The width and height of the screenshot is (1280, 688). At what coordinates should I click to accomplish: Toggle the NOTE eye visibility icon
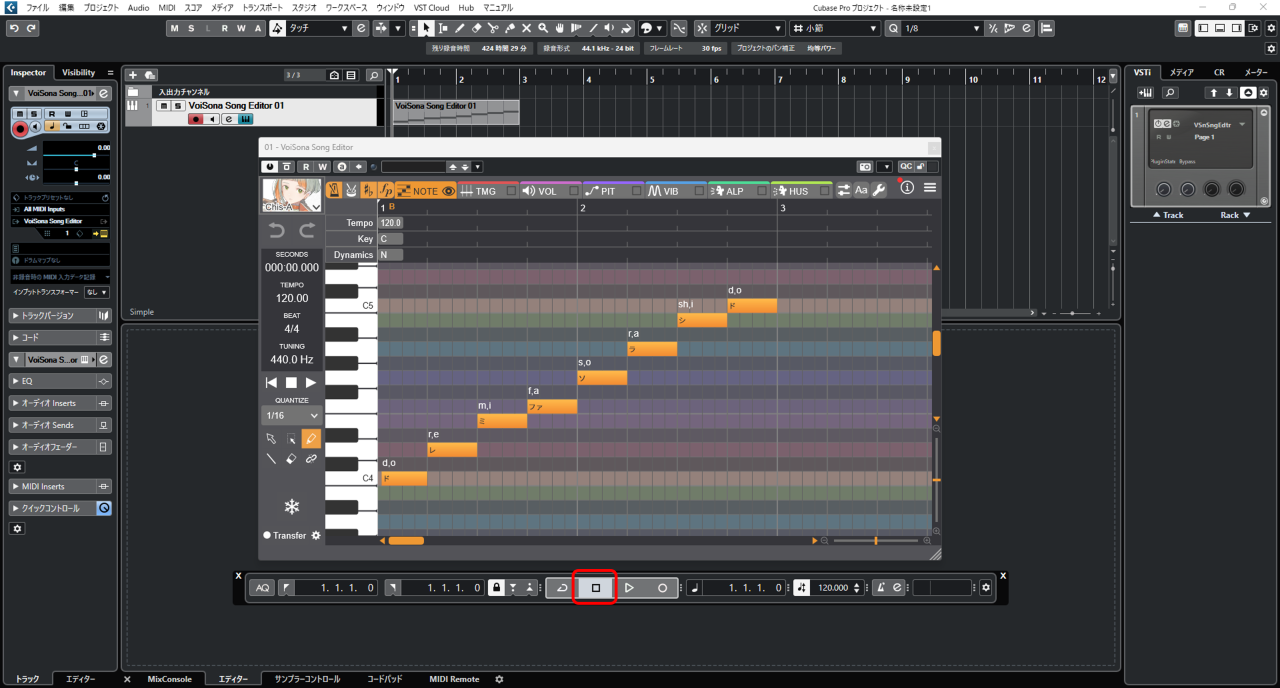tap(449, 191)
